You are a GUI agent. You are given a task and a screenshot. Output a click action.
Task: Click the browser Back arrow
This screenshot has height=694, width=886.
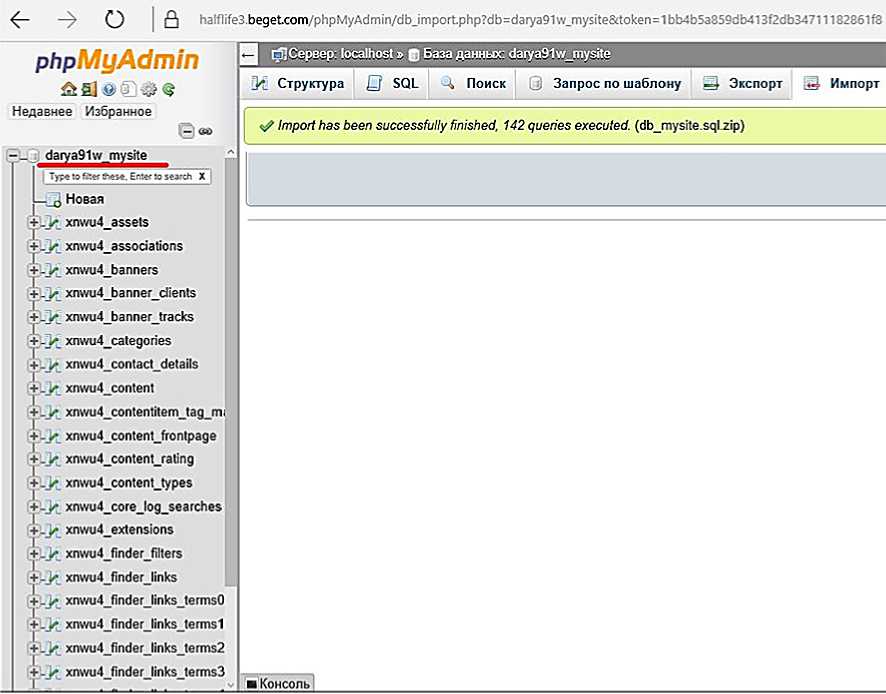[20, 20]
